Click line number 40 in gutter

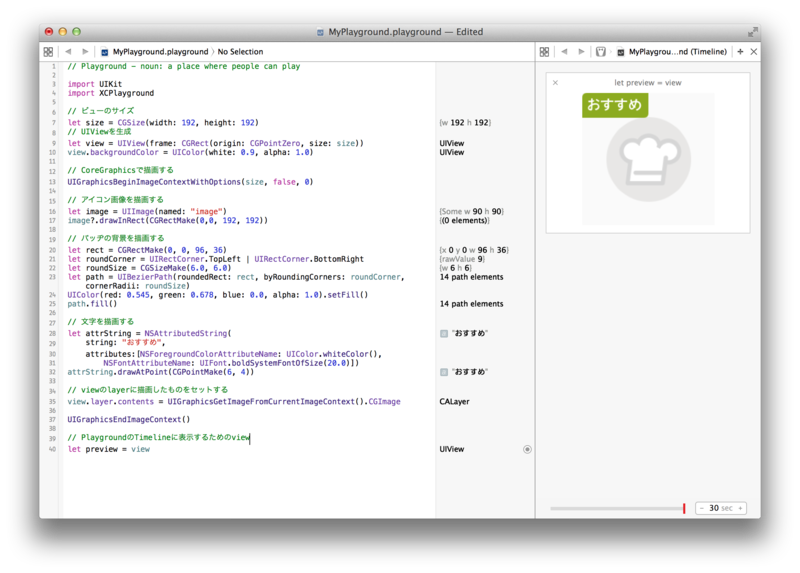[x=52, y=449]
